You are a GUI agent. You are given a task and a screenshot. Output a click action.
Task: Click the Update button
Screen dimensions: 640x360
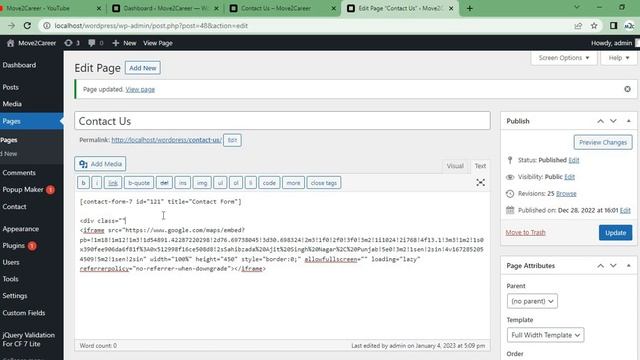point(616,233)
